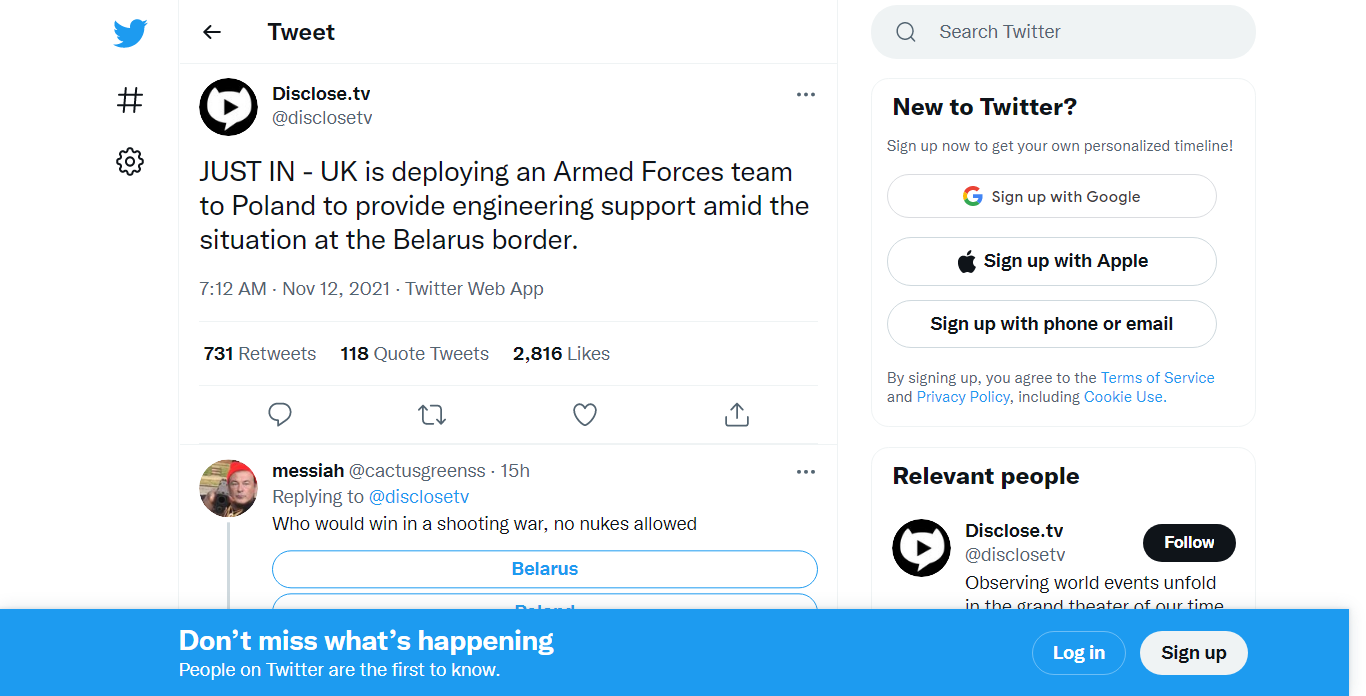
Task: View the 118 Quote Tweets
Action: click(x=414, y=354)
